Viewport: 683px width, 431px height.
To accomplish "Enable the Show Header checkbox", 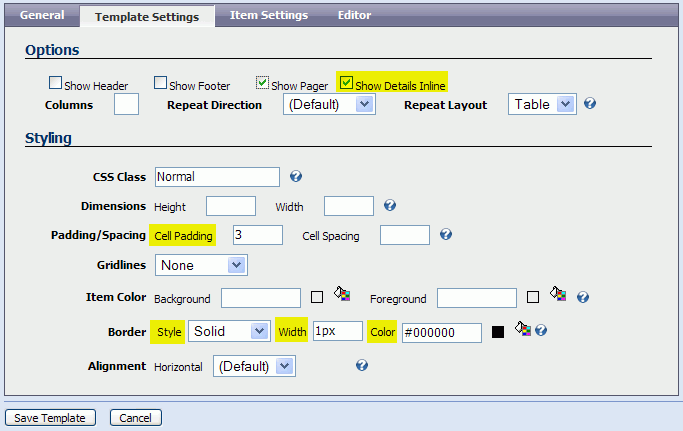I will click(x=55, y=82).
